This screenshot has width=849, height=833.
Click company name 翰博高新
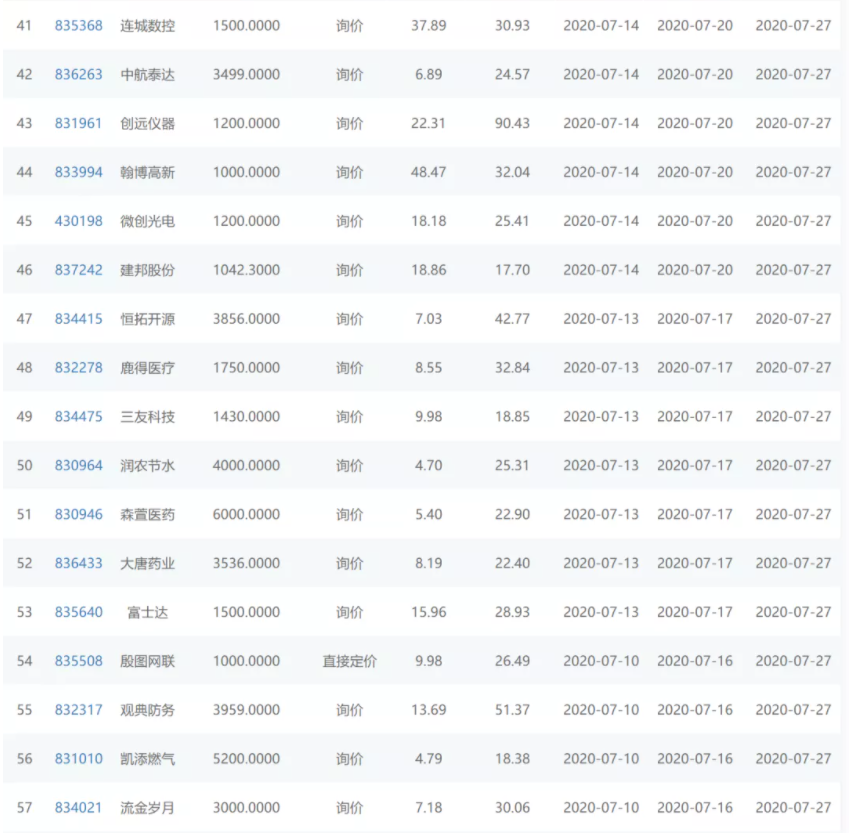[147, 172]
